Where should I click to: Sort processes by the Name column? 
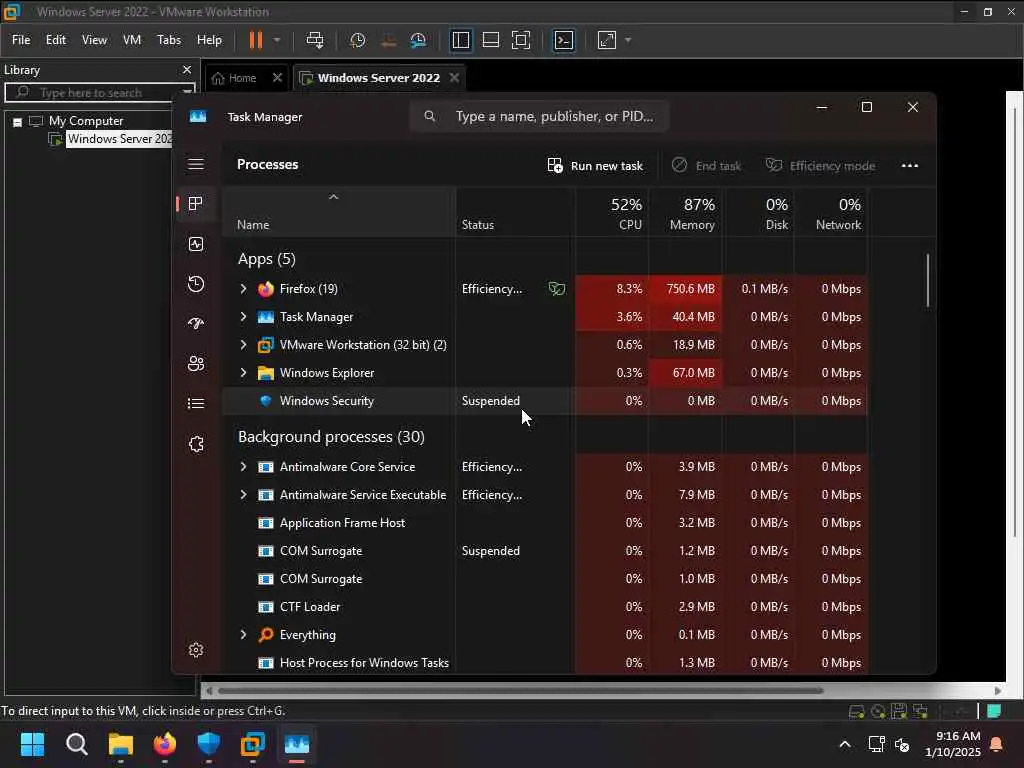tap(339, 212)
